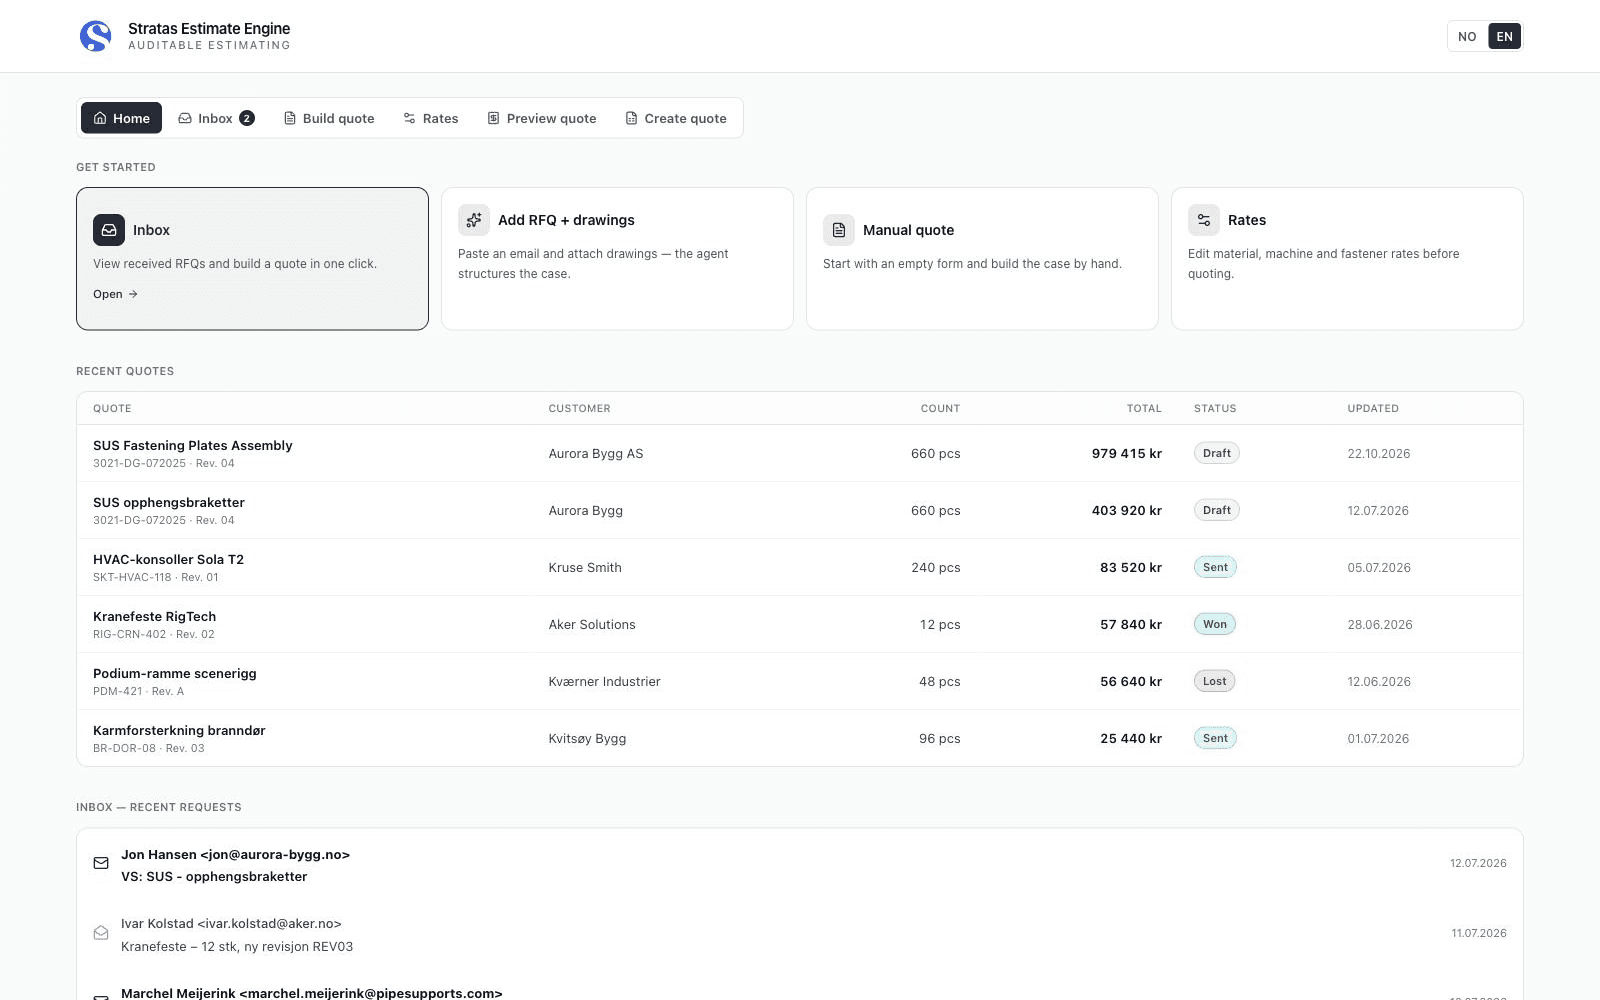Click updated date 28.06.2026
Screen dimensions: 1600x1000
pyautogui.click(x=1380, y=625)
